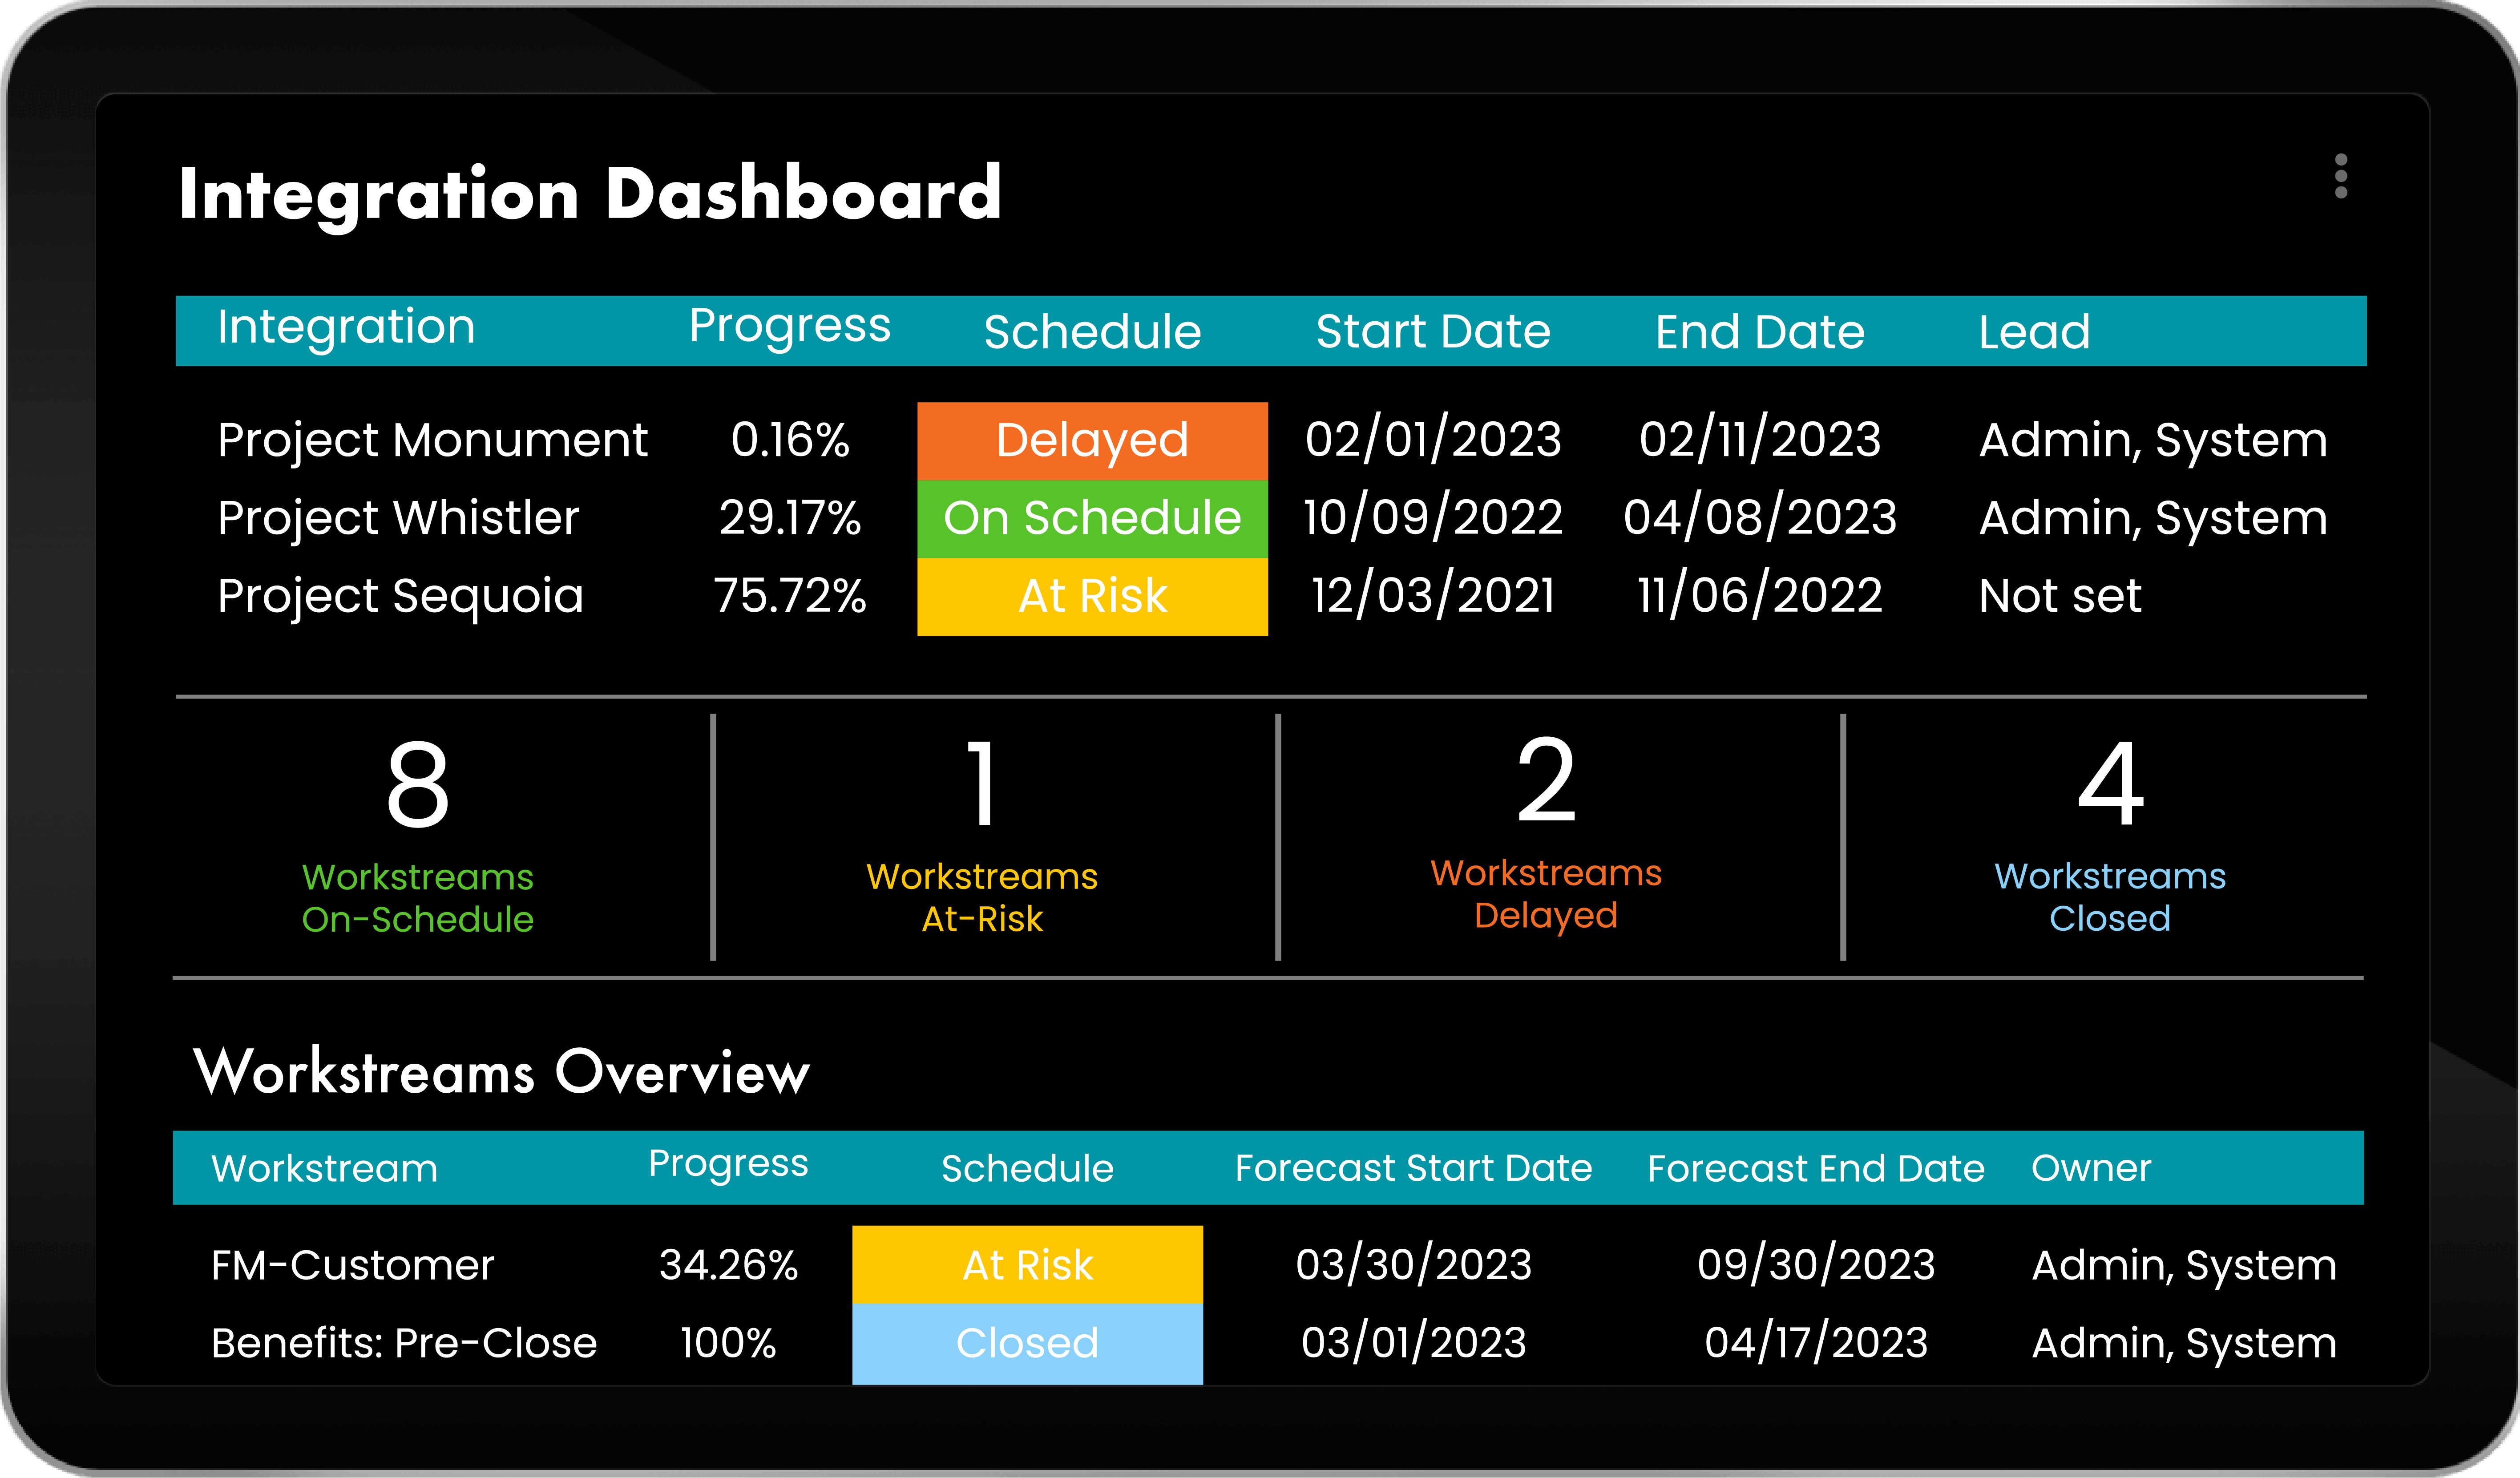The height and width of the screenshot is (1478, 2520).
Task: Open the Project Monument integration
Action: point(432,440)
